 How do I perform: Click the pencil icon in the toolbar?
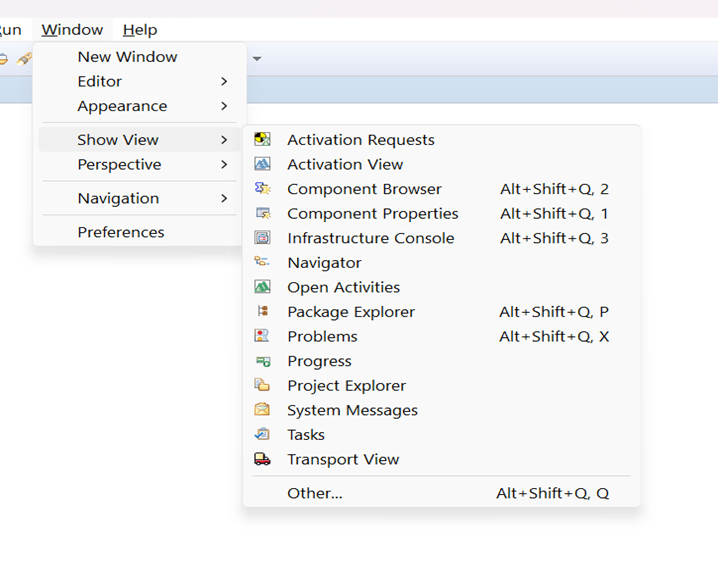pos(24,59)
